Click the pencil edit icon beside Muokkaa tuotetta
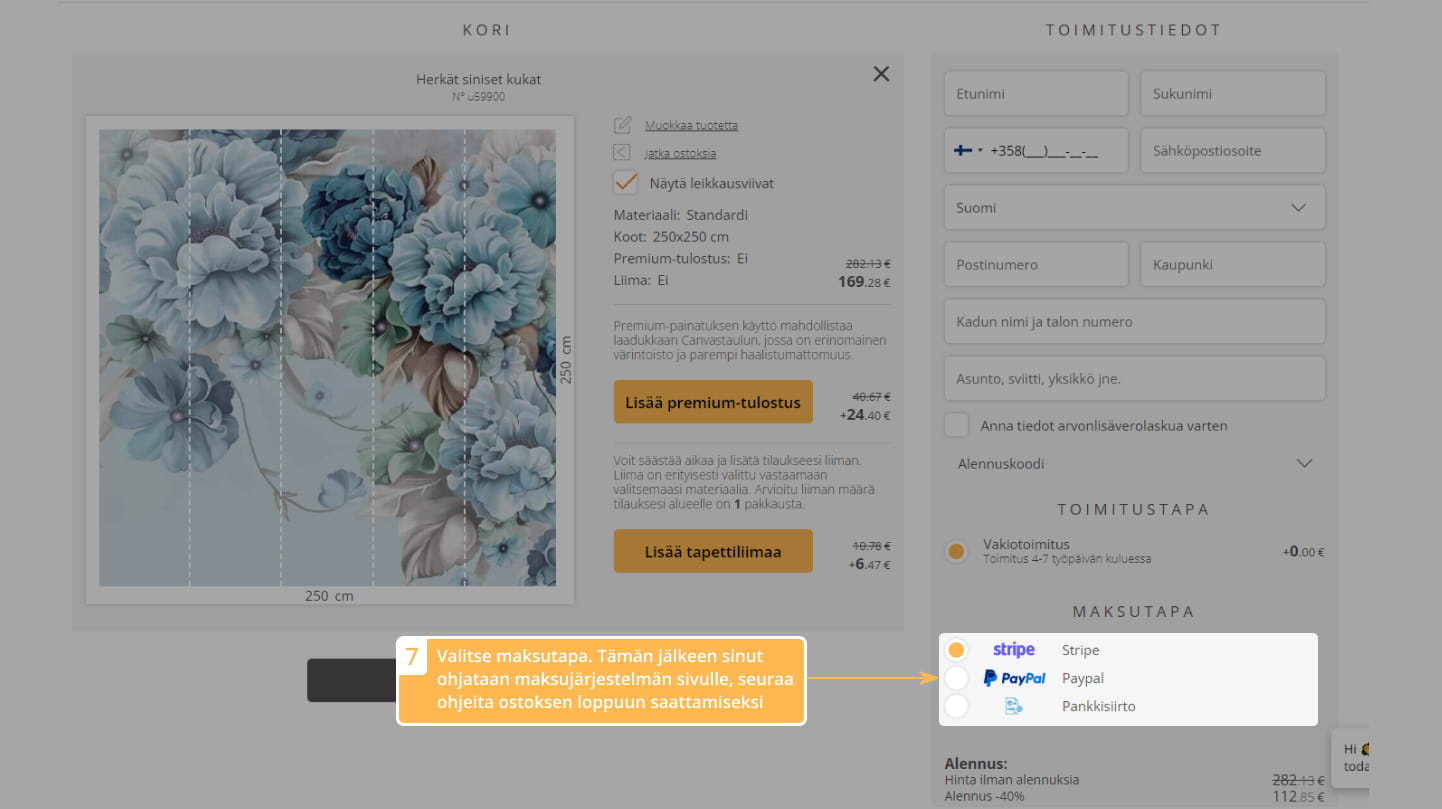This screenshot has width=1442, height=809. (x=622, y=125)
